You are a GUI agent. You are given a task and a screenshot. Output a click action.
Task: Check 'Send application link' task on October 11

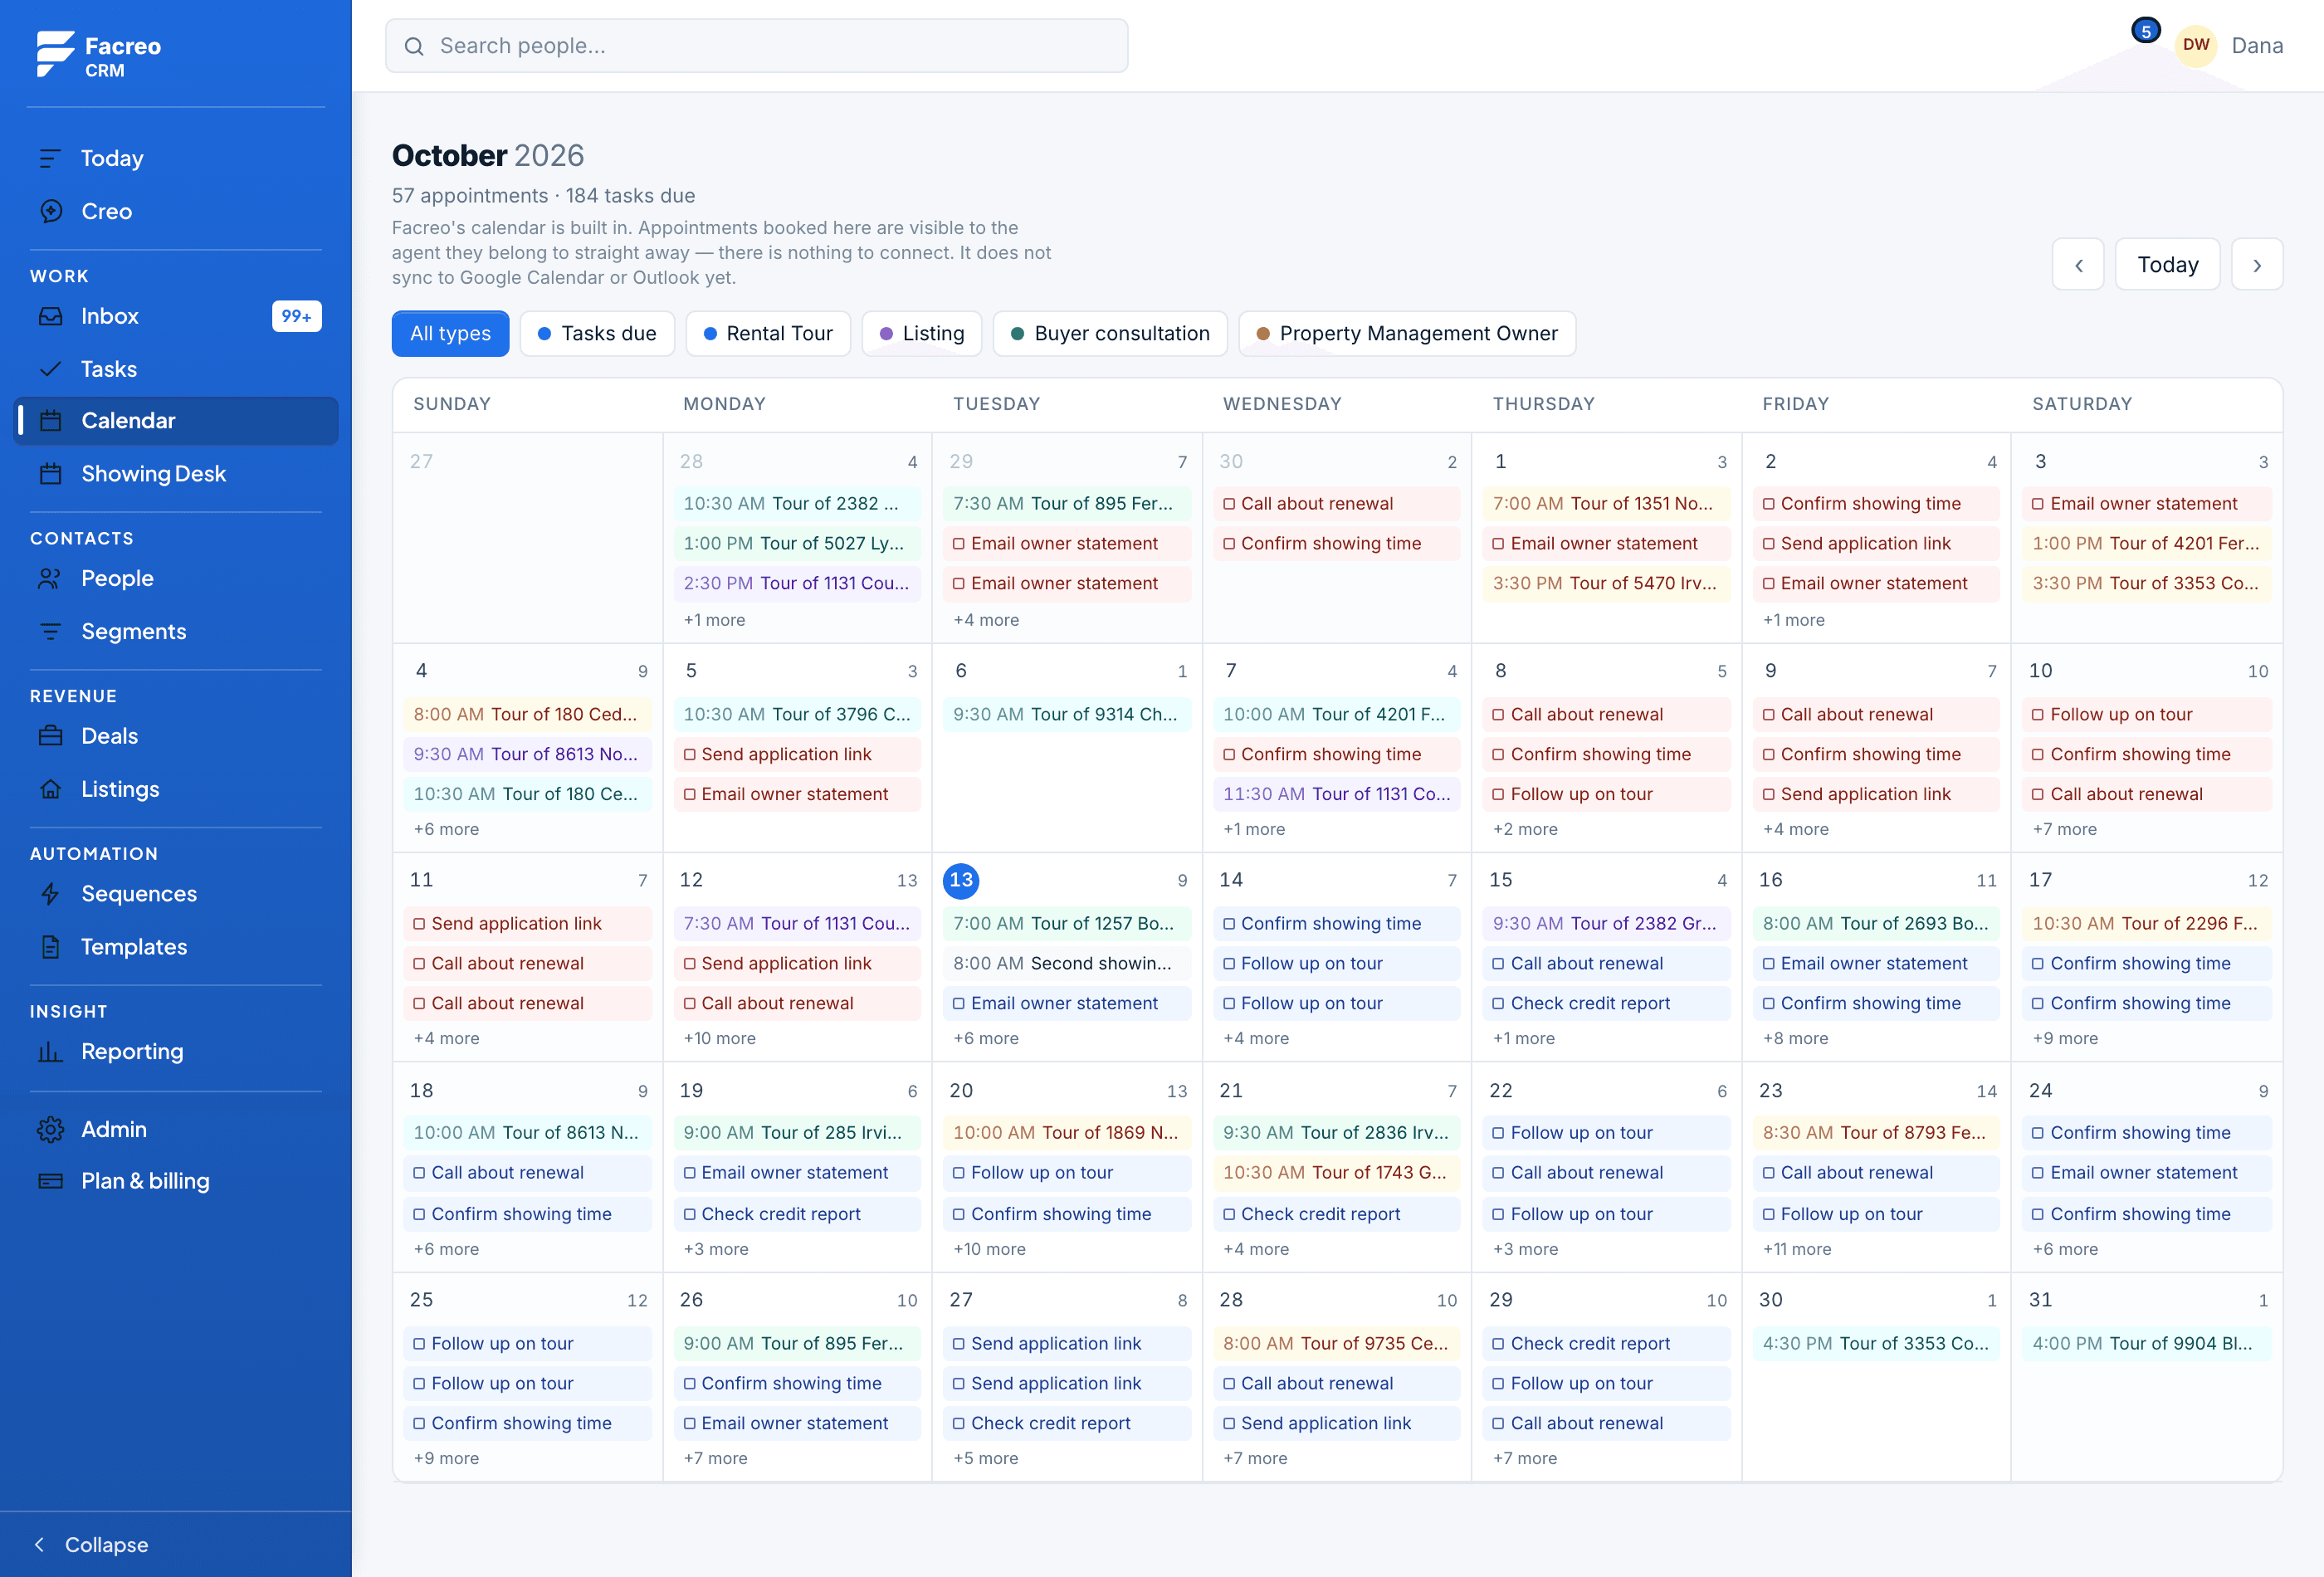[x=419, y=924]
